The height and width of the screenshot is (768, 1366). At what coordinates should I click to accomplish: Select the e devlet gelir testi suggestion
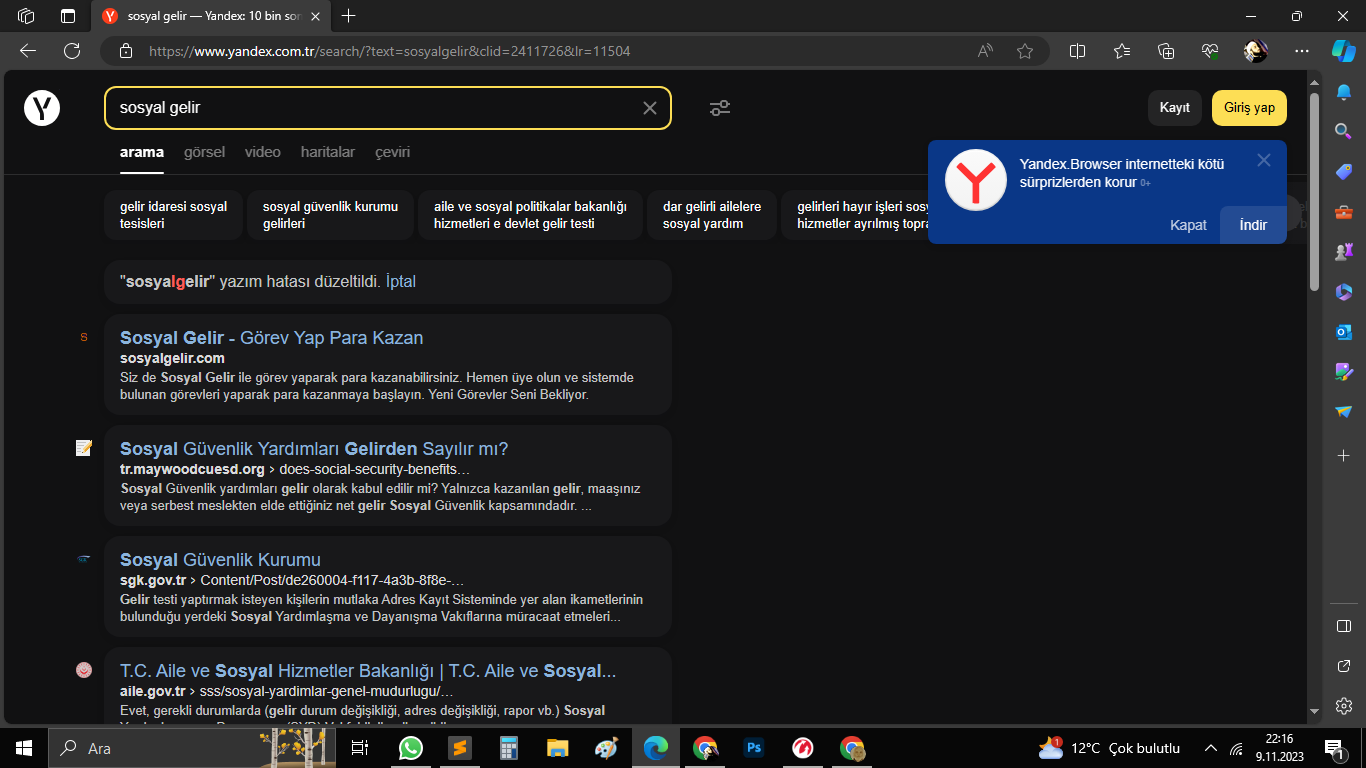coord(530,215)
